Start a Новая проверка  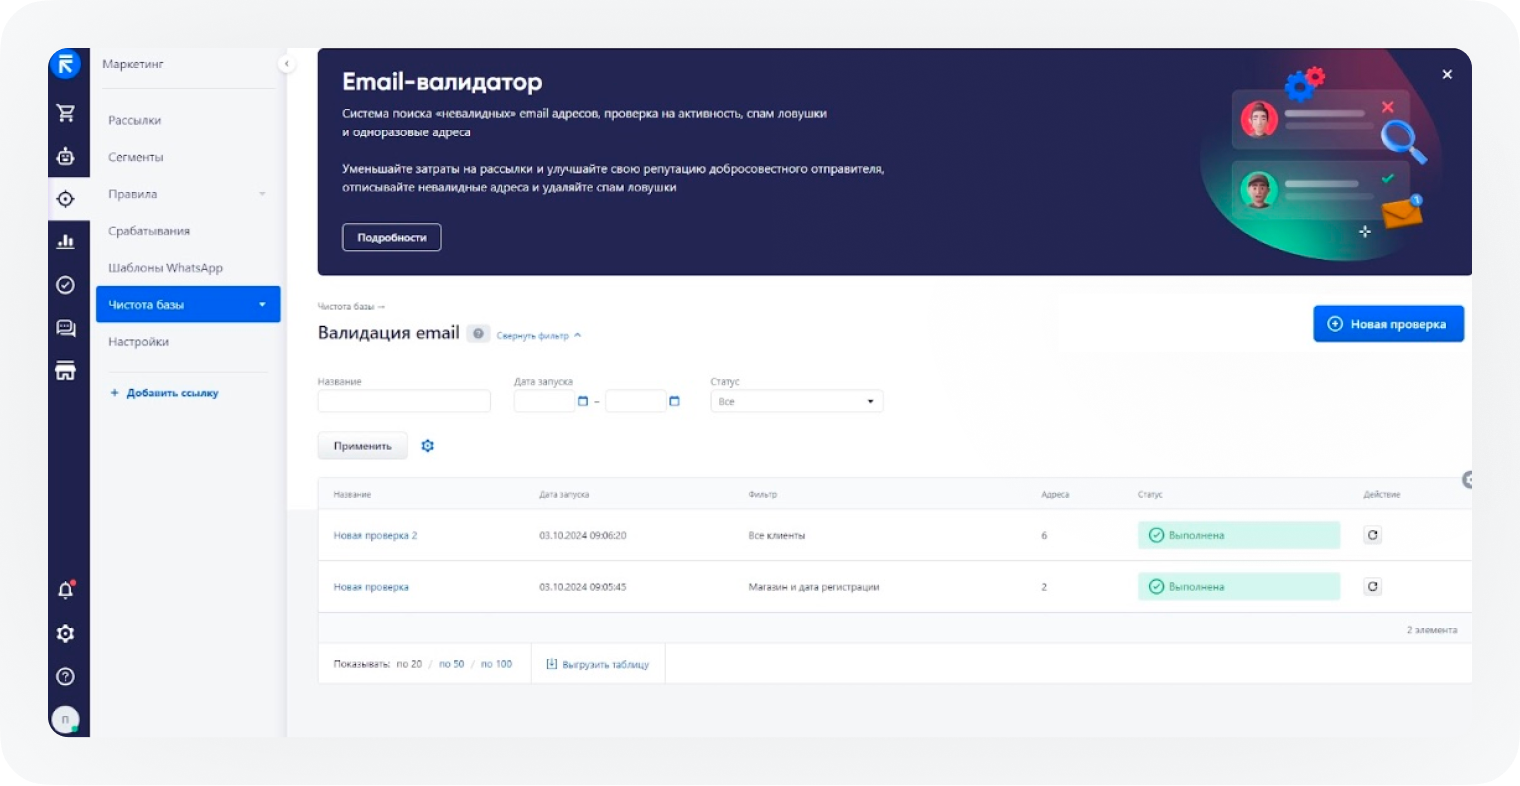(1388, 324)
